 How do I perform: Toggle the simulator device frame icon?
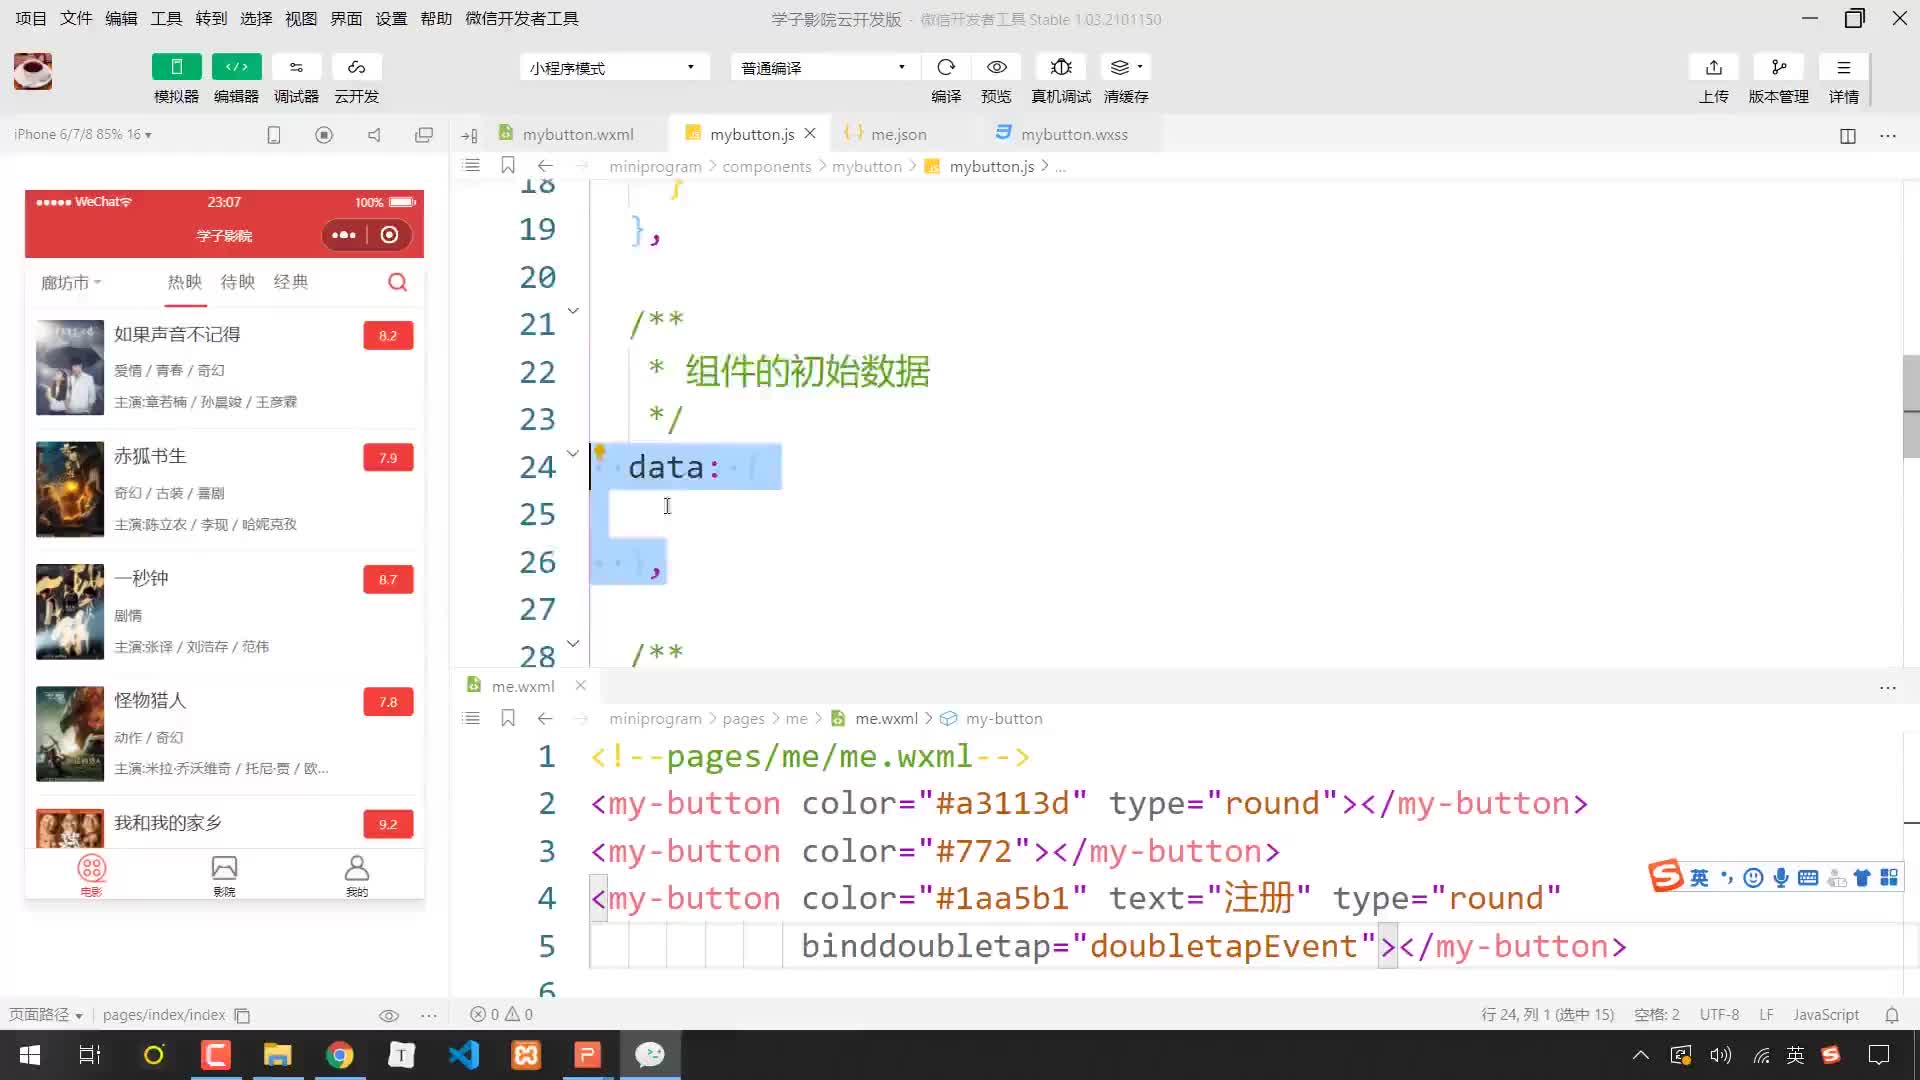[x=274, y=135]
